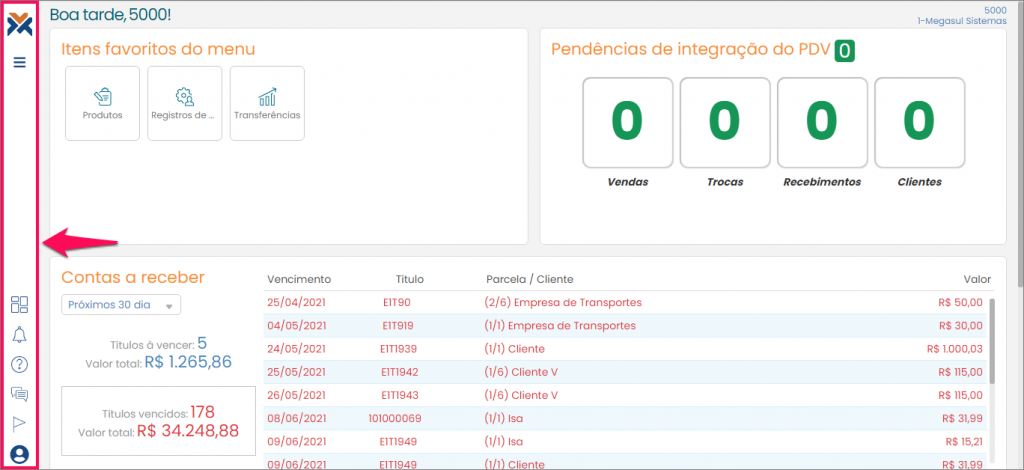Screen dimensions: 1024x470
Task: Open Transferências favorite shortcut
Action: pos(267,103)
